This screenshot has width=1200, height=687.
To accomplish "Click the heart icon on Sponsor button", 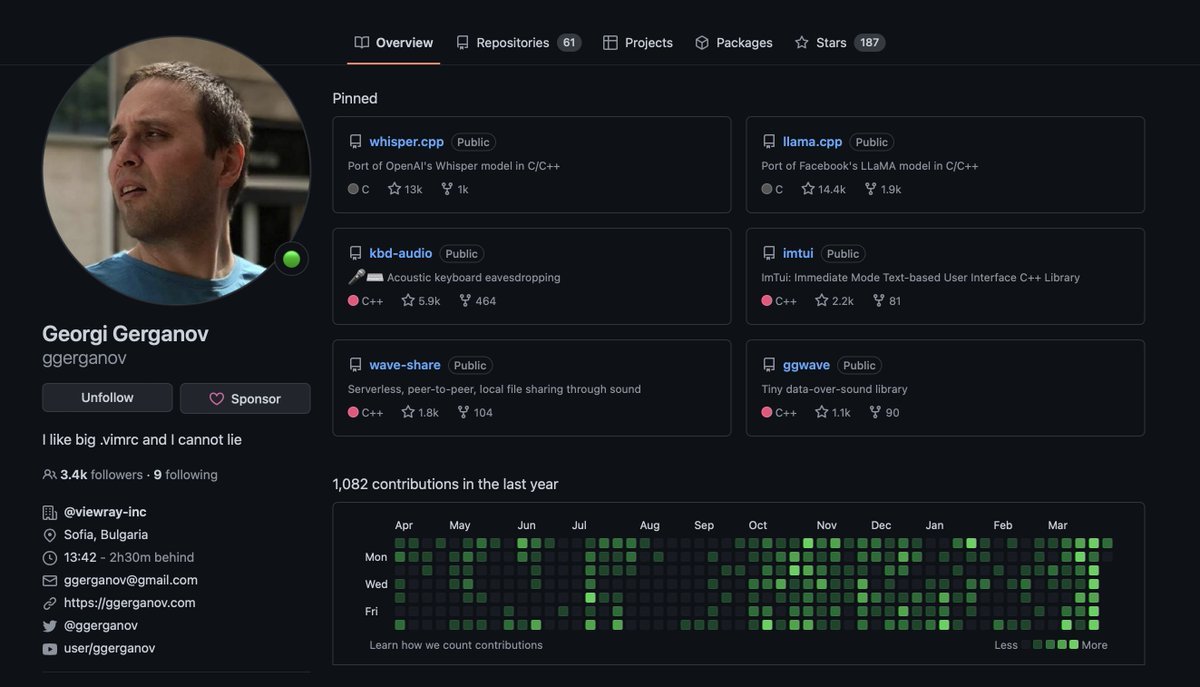I will coord(216,399).
